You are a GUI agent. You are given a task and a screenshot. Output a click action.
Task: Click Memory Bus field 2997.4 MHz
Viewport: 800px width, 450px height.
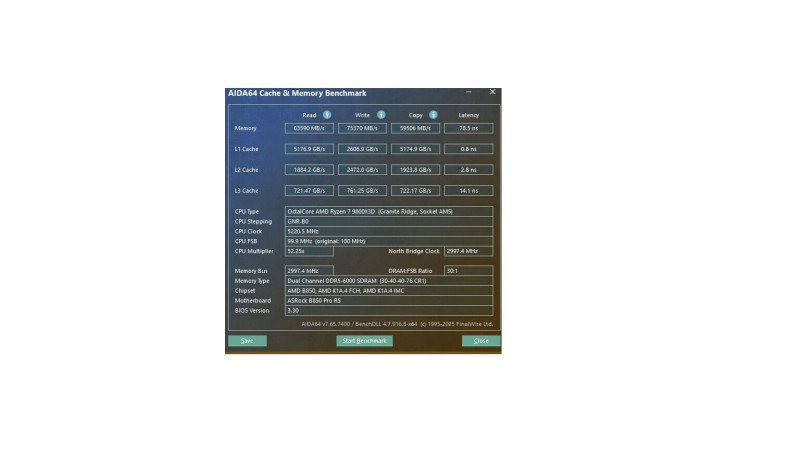[309, 271]
